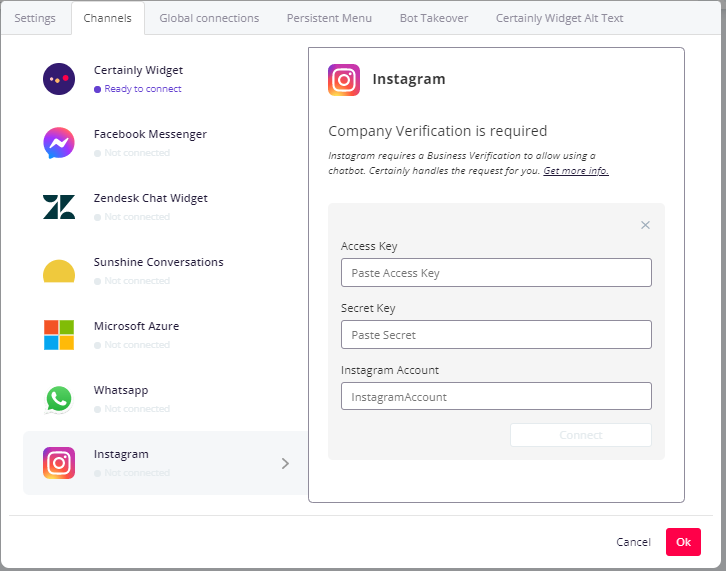
Task: Focus the Paste Access Key field
Action: tap(496, 273)
